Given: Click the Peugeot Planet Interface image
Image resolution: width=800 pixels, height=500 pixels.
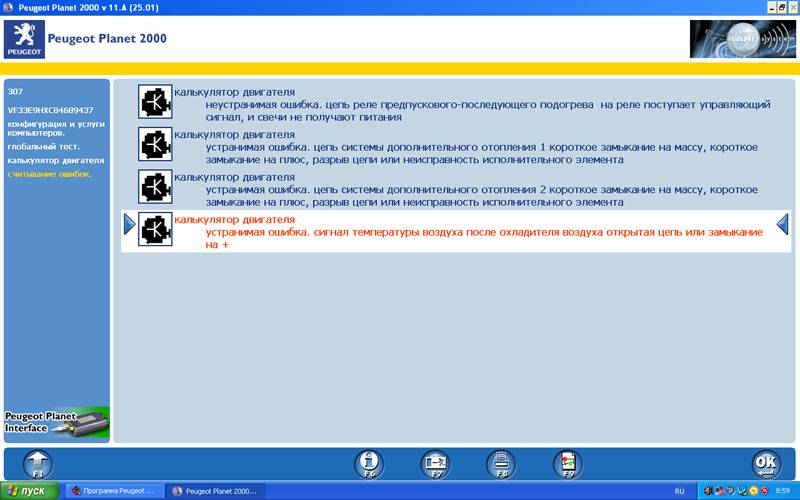Looking at the screenshot, I should 56,424.
